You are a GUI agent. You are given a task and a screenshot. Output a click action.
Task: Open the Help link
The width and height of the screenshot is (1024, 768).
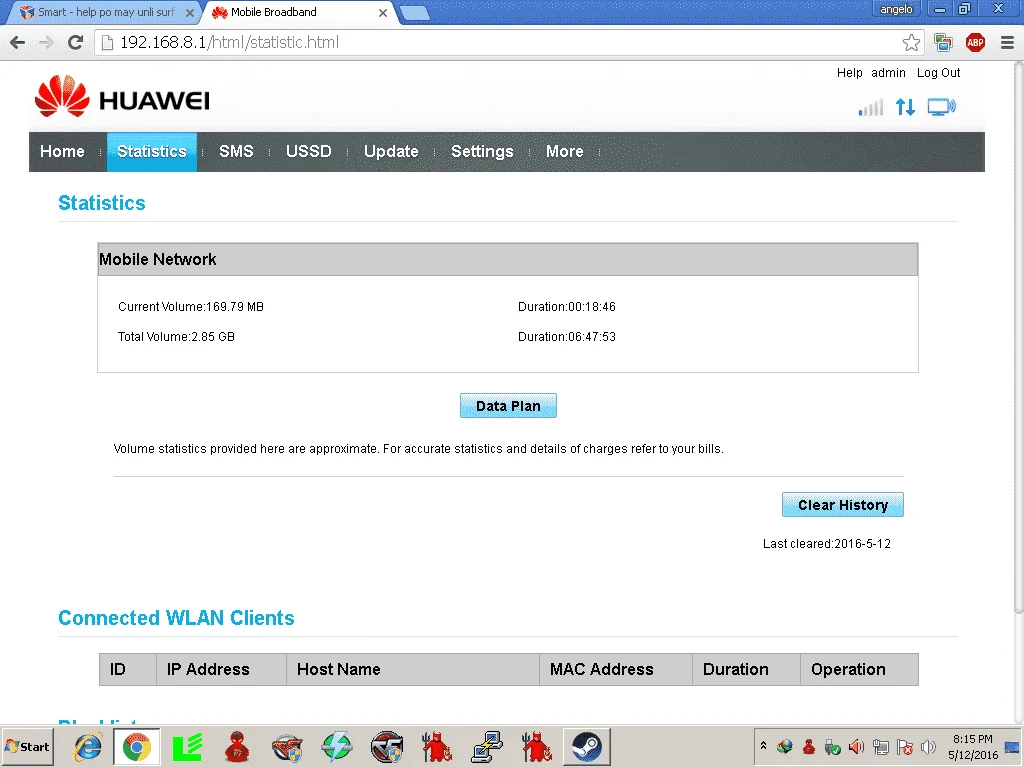click(850, 72)
